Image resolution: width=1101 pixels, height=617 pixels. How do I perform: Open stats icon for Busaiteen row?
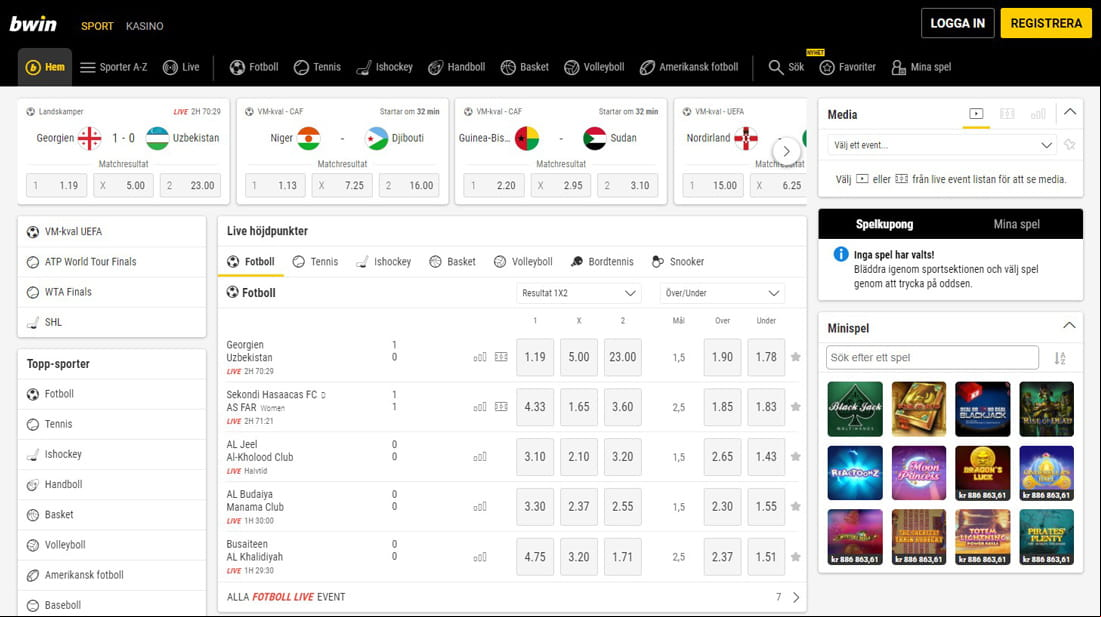click(480, 557)
